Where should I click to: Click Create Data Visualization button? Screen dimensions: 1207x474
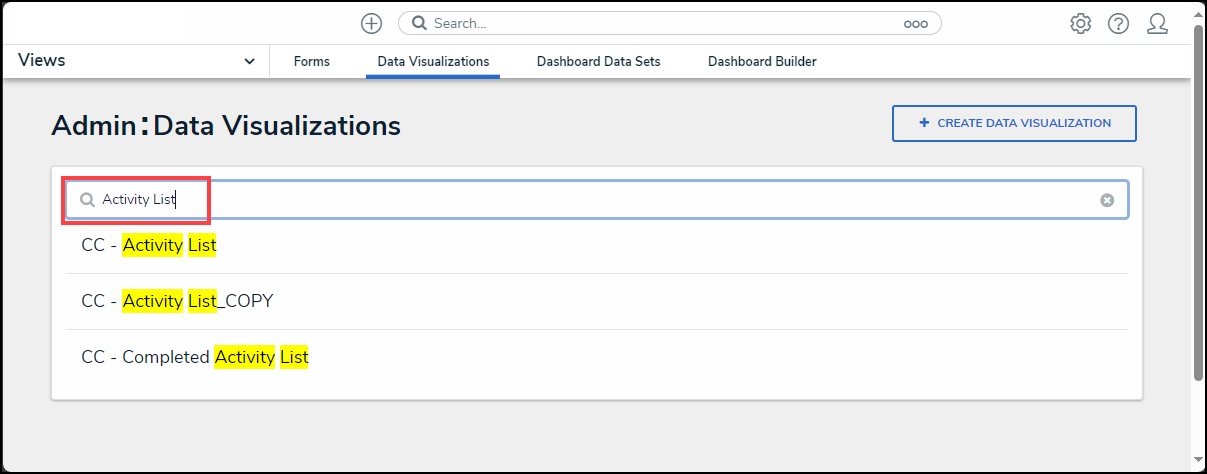1014,124
